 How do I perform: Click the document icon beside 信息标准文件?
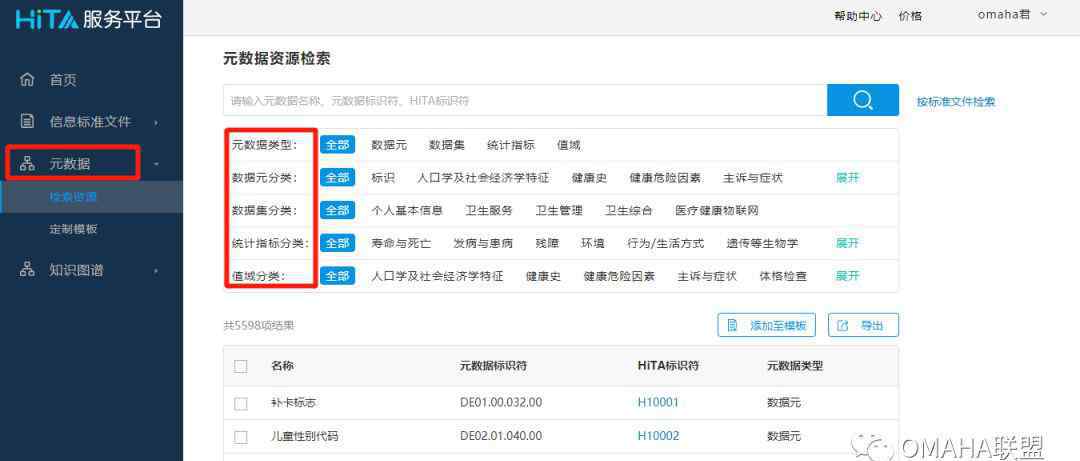click(x=28, y=122)
